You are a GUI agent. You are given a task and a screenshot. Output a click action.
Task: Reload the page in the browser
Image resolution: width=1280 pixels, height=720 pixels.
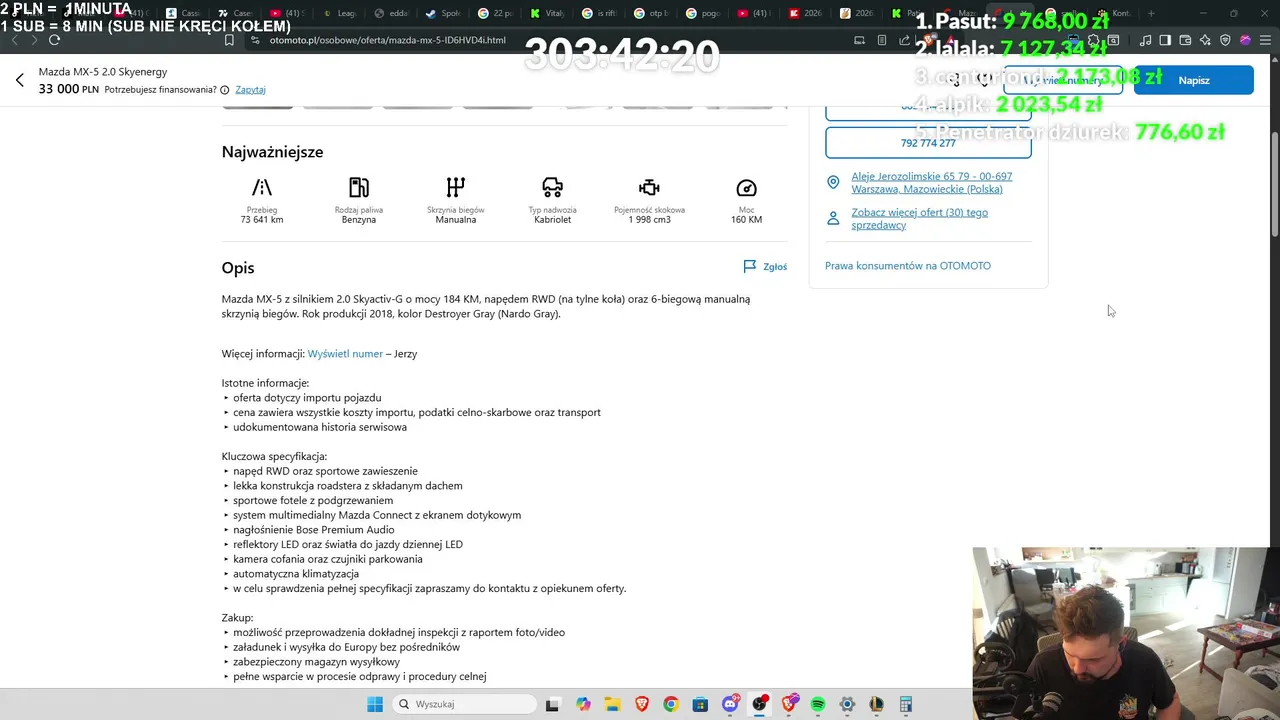click(x=54, y=40)
